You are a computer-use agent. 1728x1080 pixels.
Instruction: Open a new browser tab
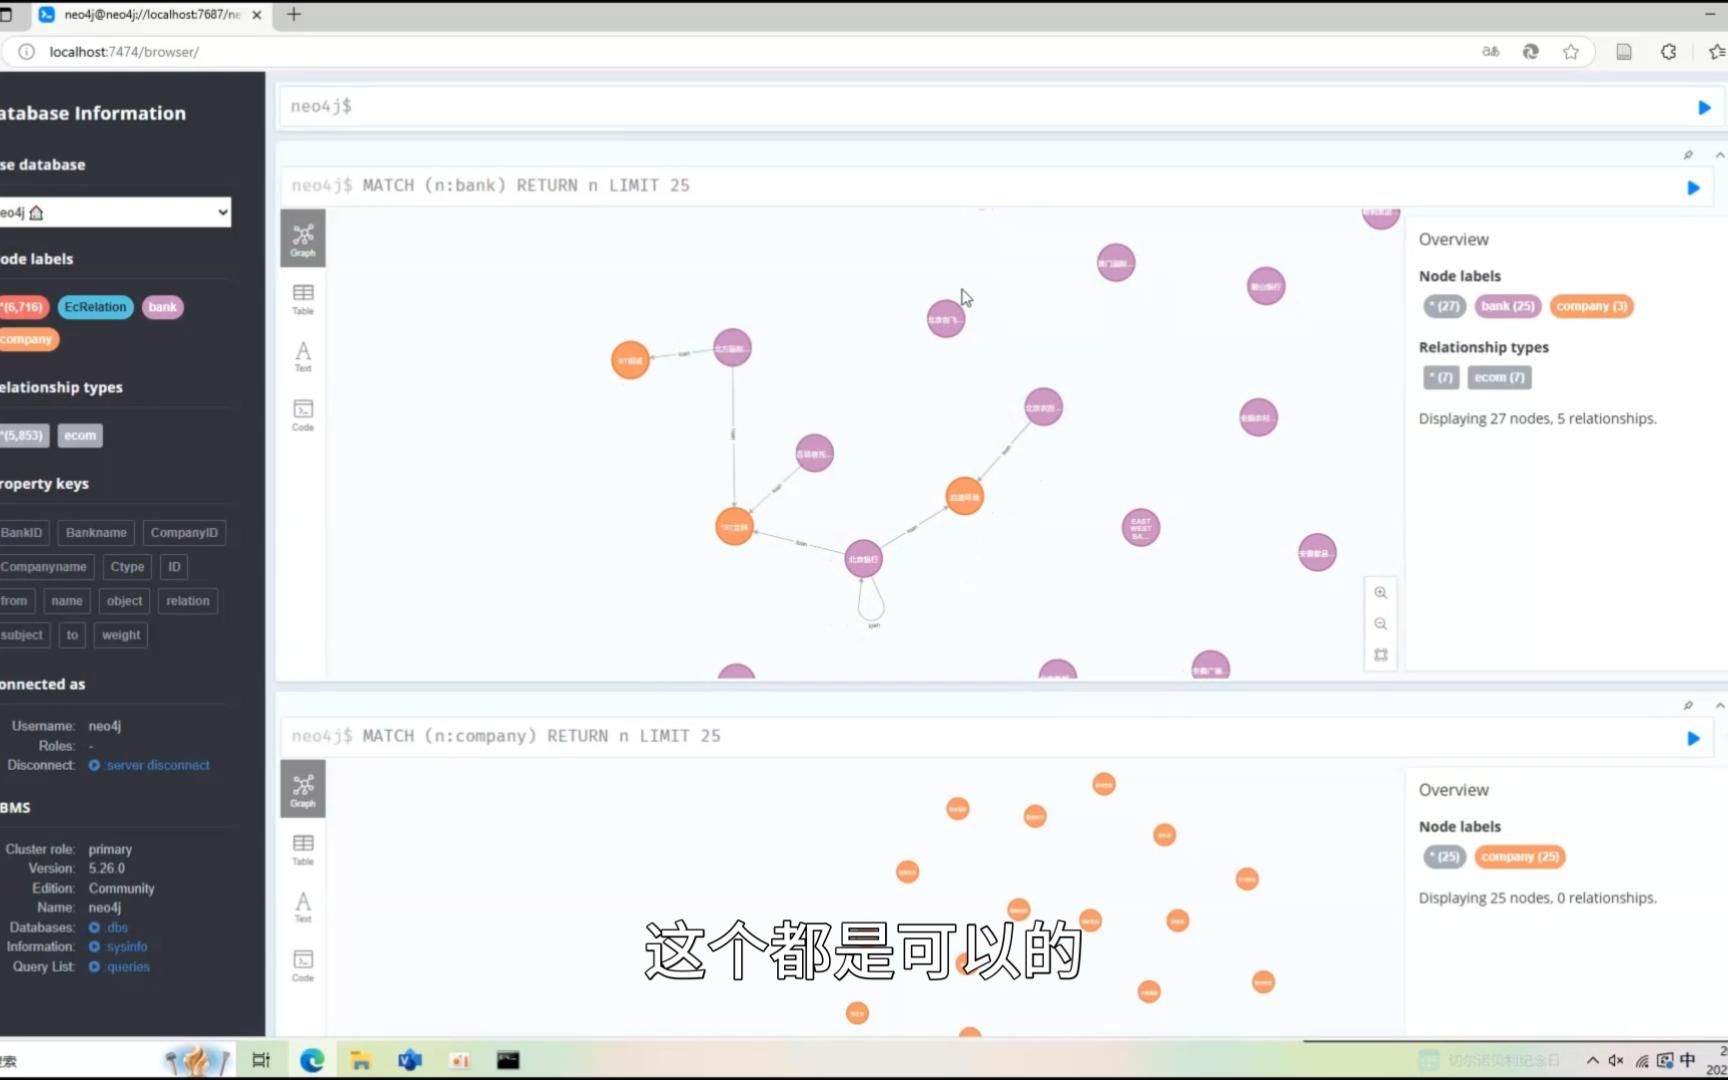pos(294,14)
